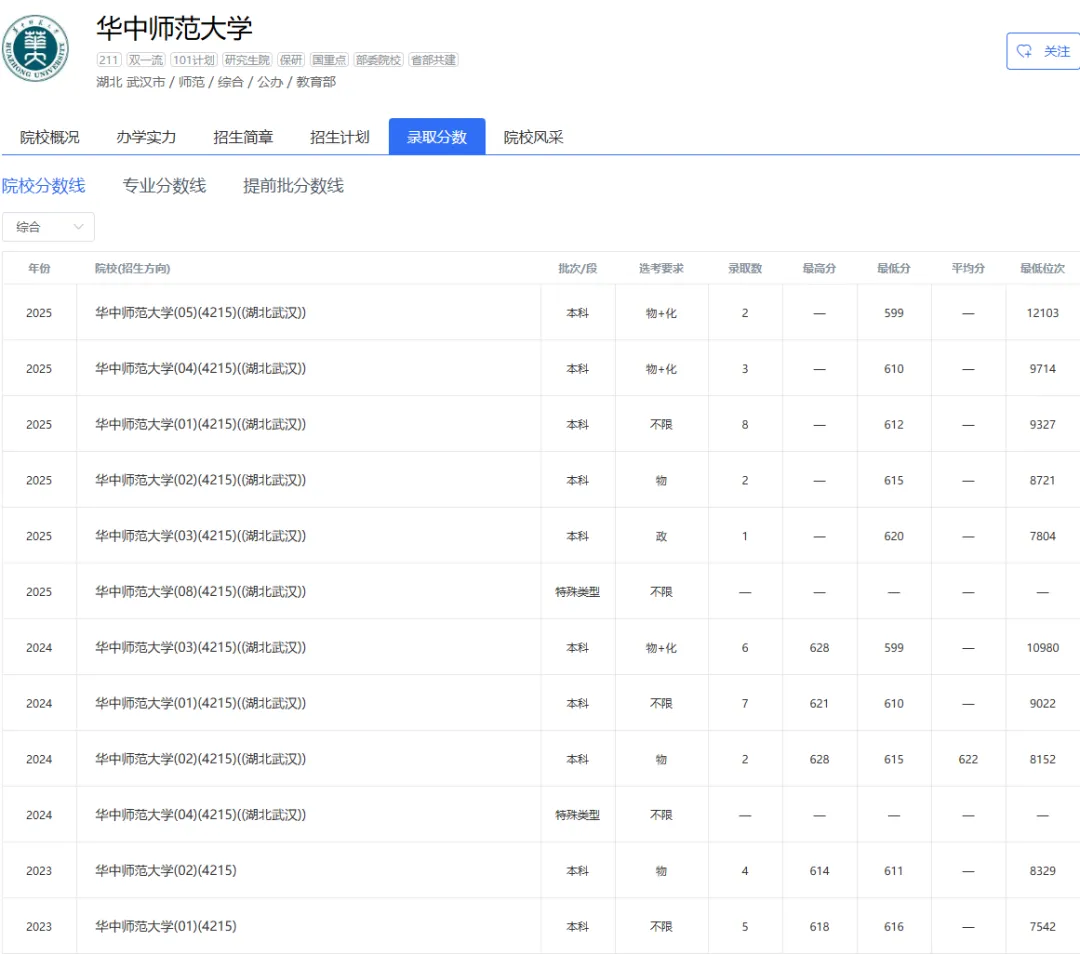Open the 综合 category dropdown

pos(48,227)
